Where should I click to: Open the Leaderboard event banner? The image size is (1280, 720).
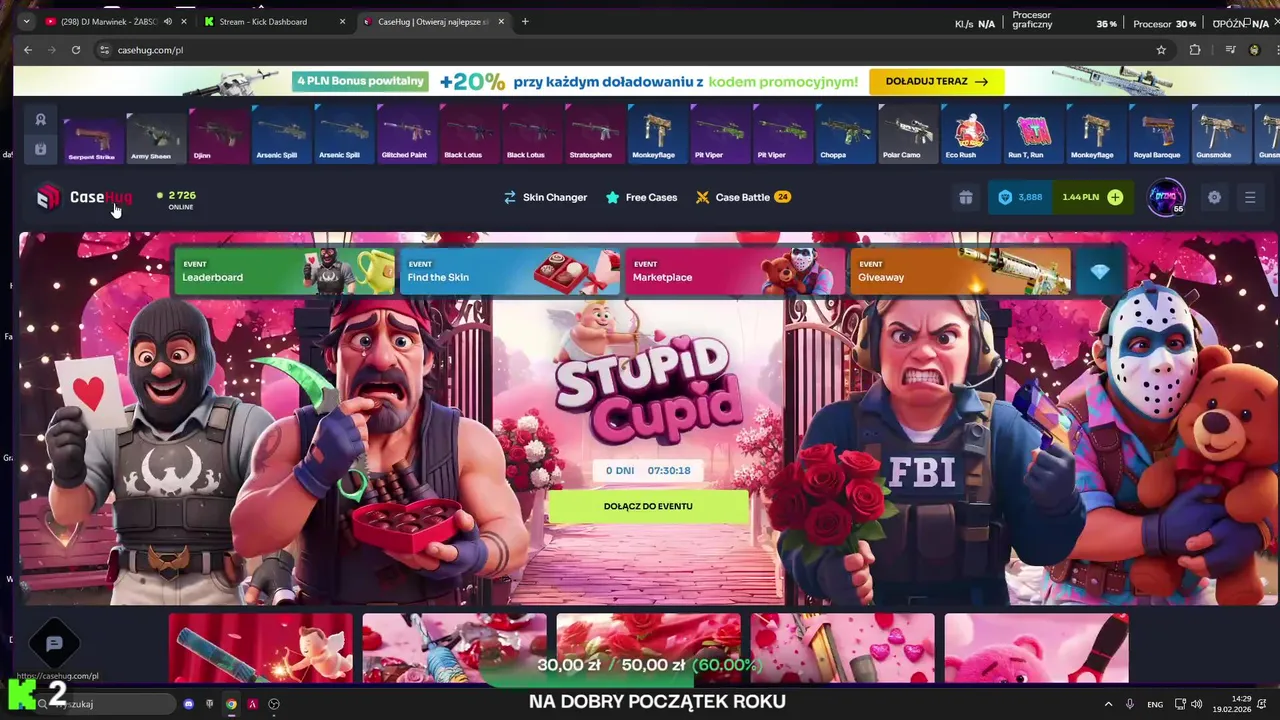[x=284, y=271]
